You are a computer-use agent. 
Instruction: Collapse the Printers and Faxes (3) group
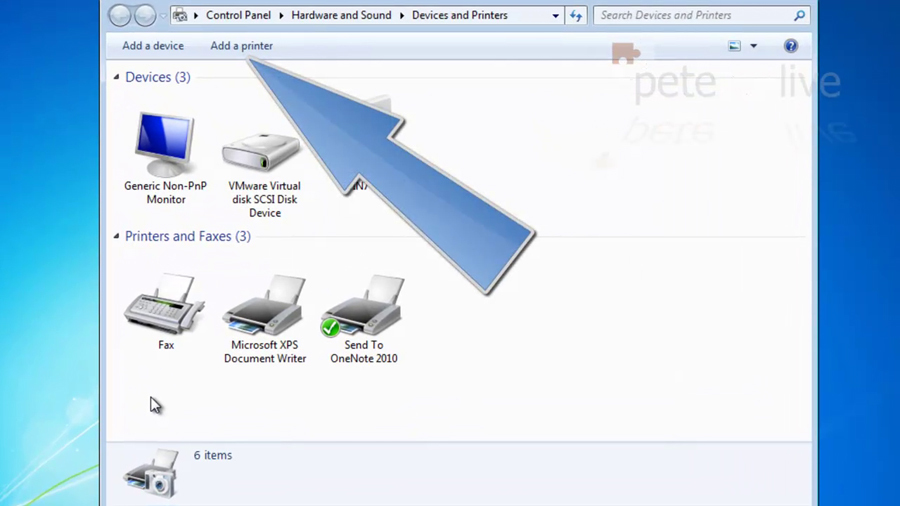(x=117, y=236)
